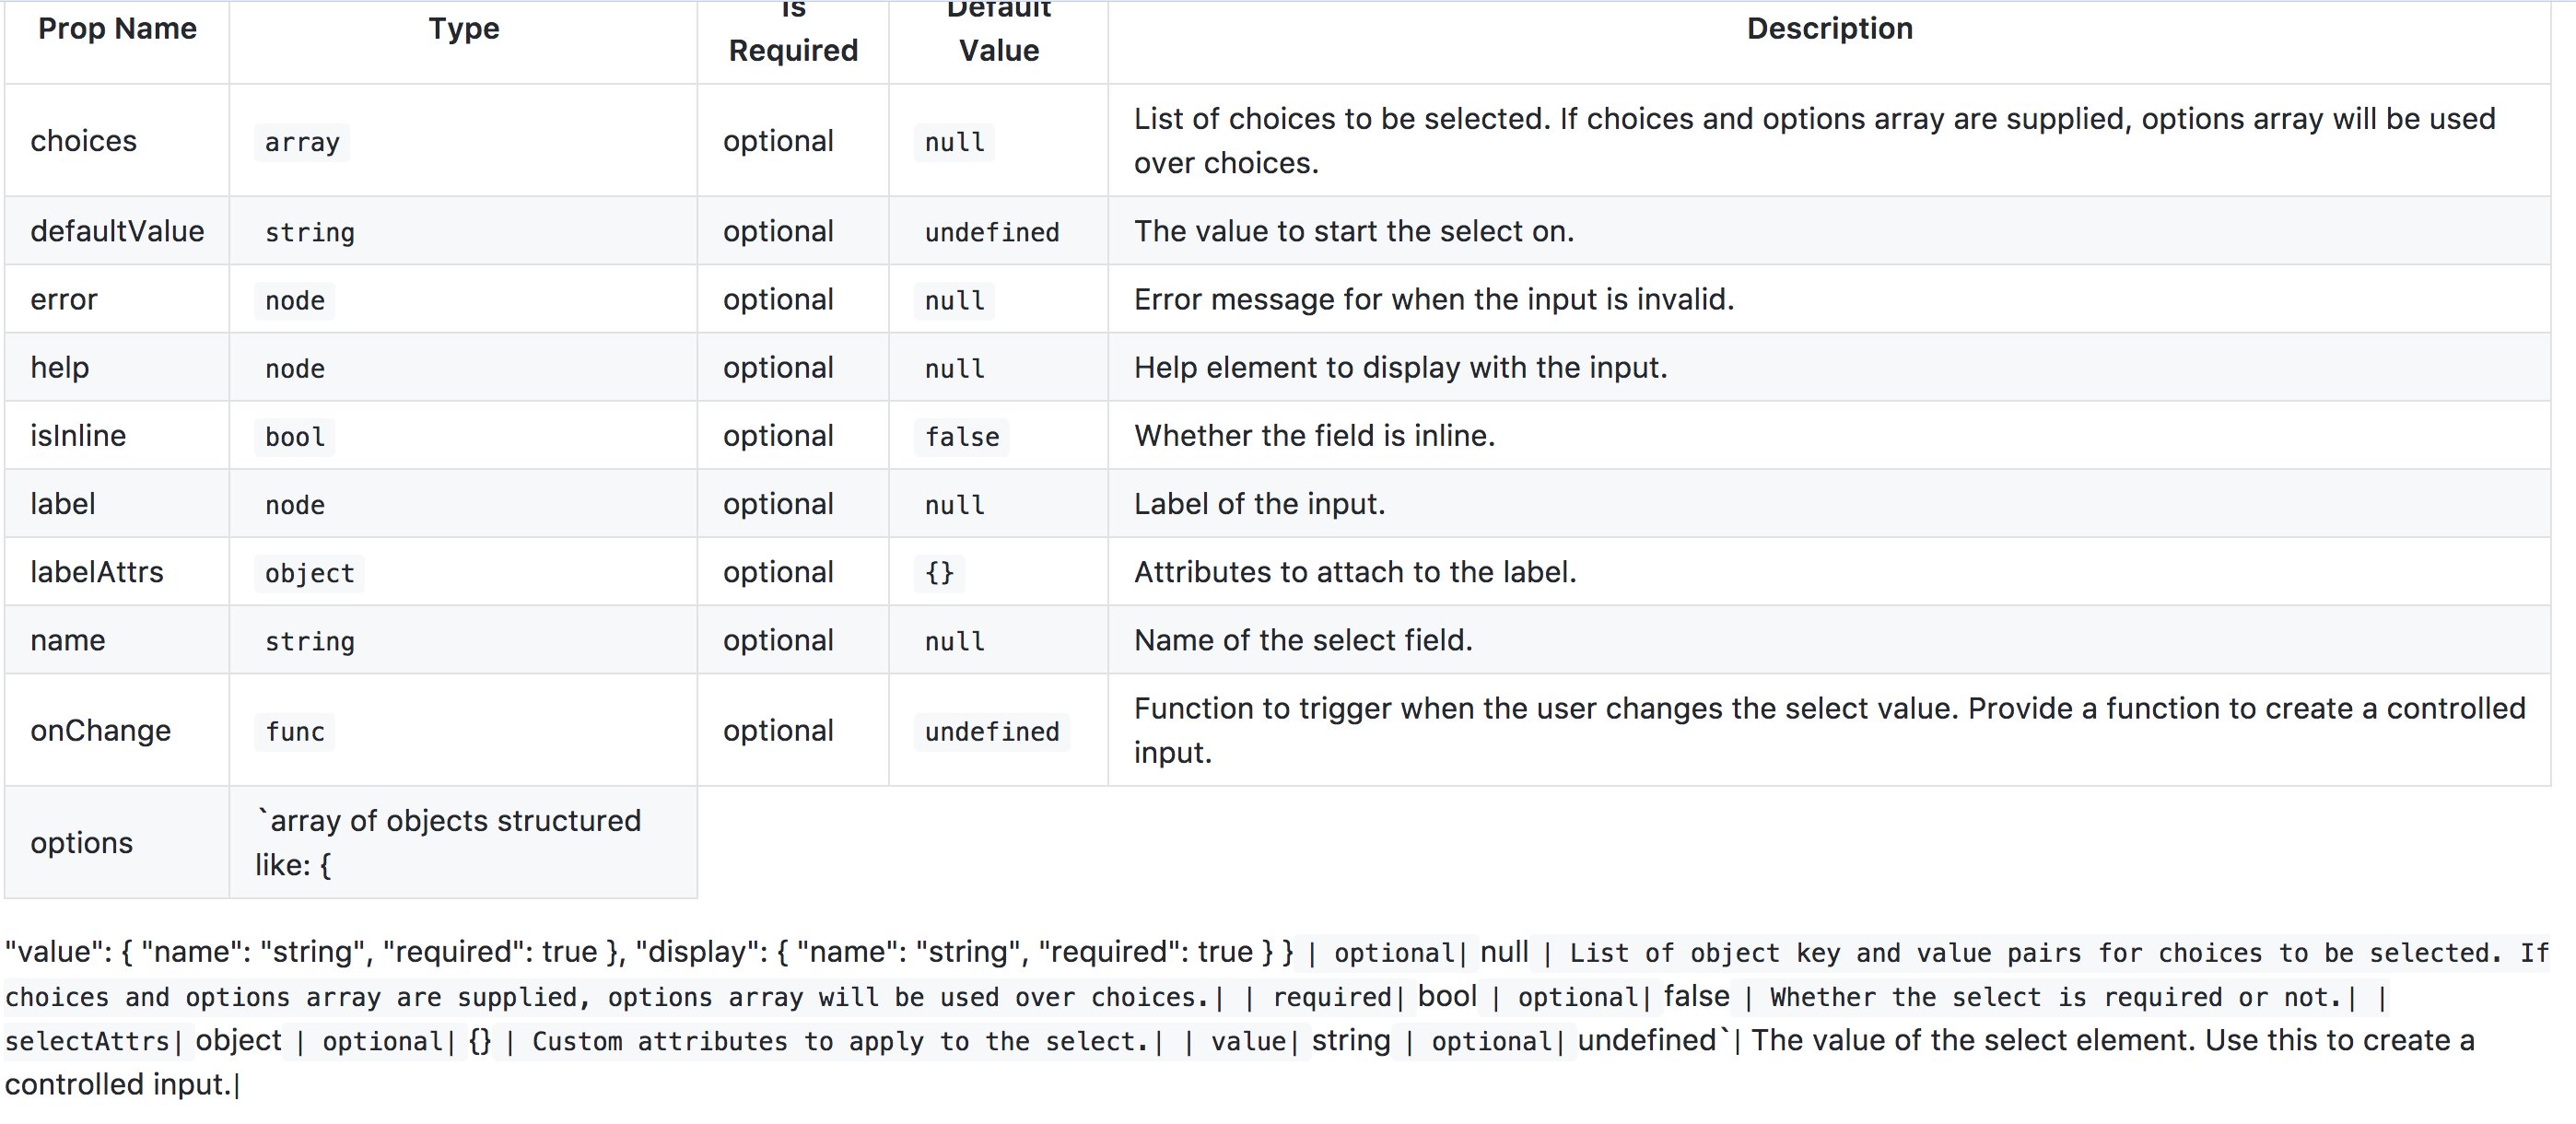Click "undefined" default in the defaultValue row

(x=991, y=233)
